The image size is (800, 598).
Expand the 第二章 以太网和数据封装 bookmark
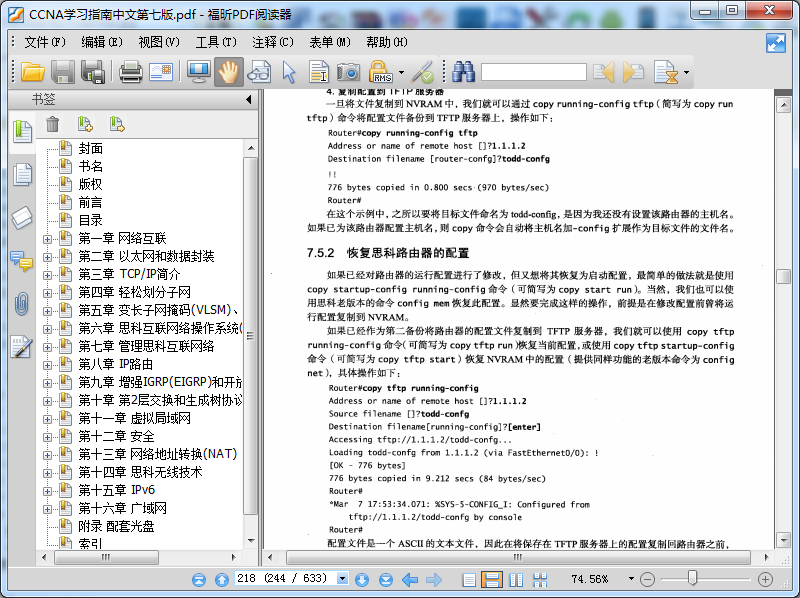(47, 257)
